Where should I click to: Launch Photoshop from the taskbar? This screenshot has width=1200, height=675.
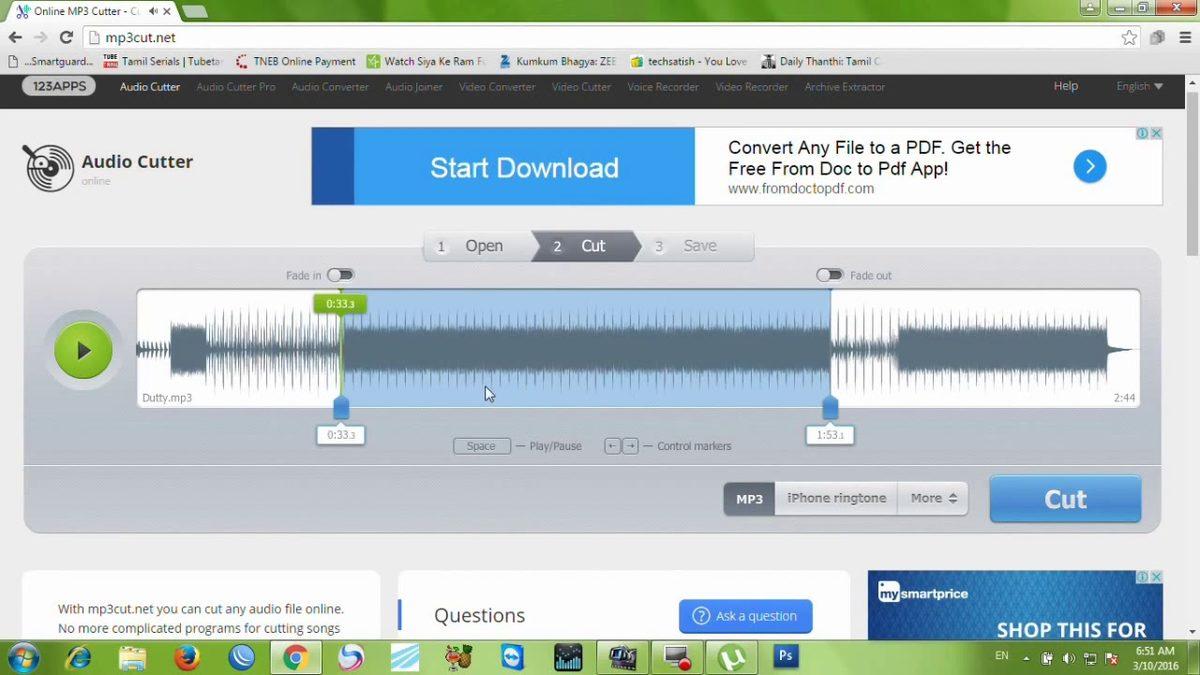coord(785,657)
